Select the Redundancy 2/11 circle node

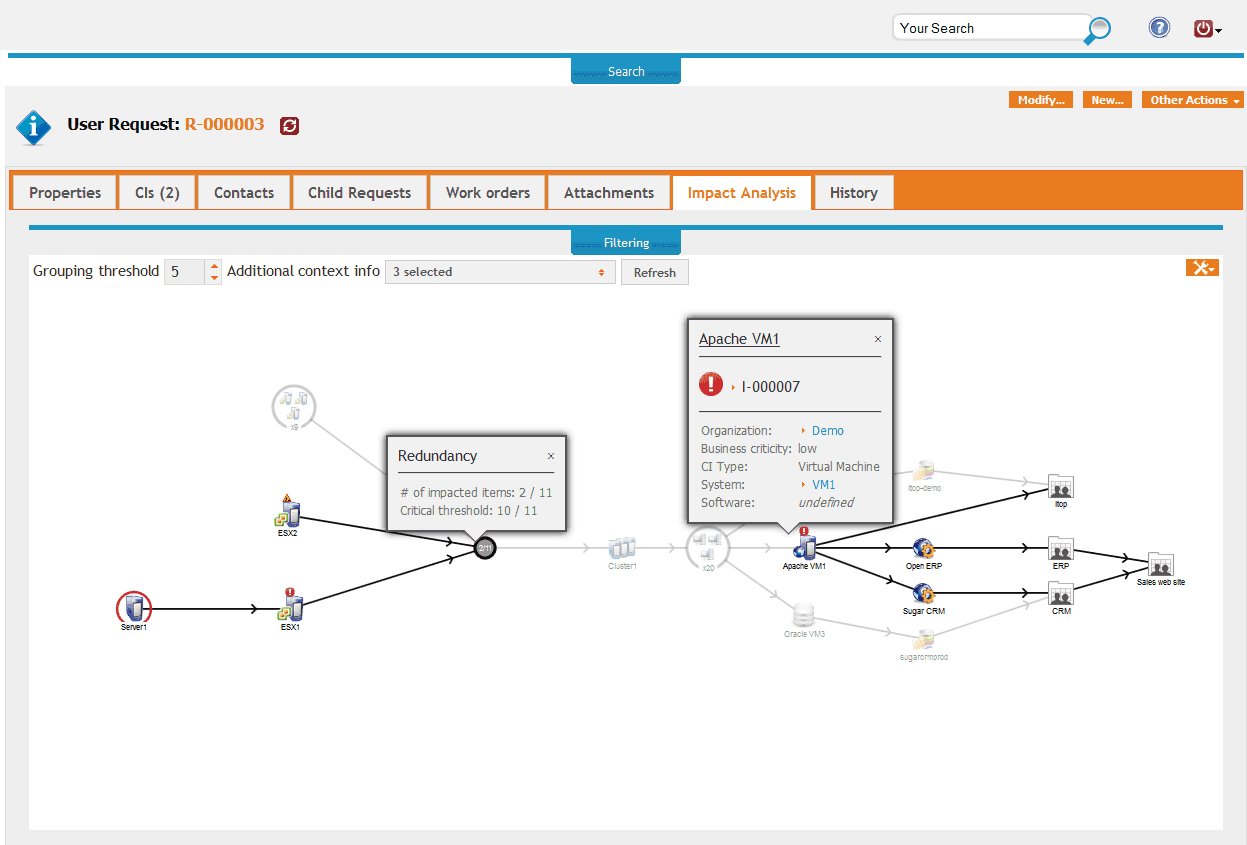[x=484, y=548]
